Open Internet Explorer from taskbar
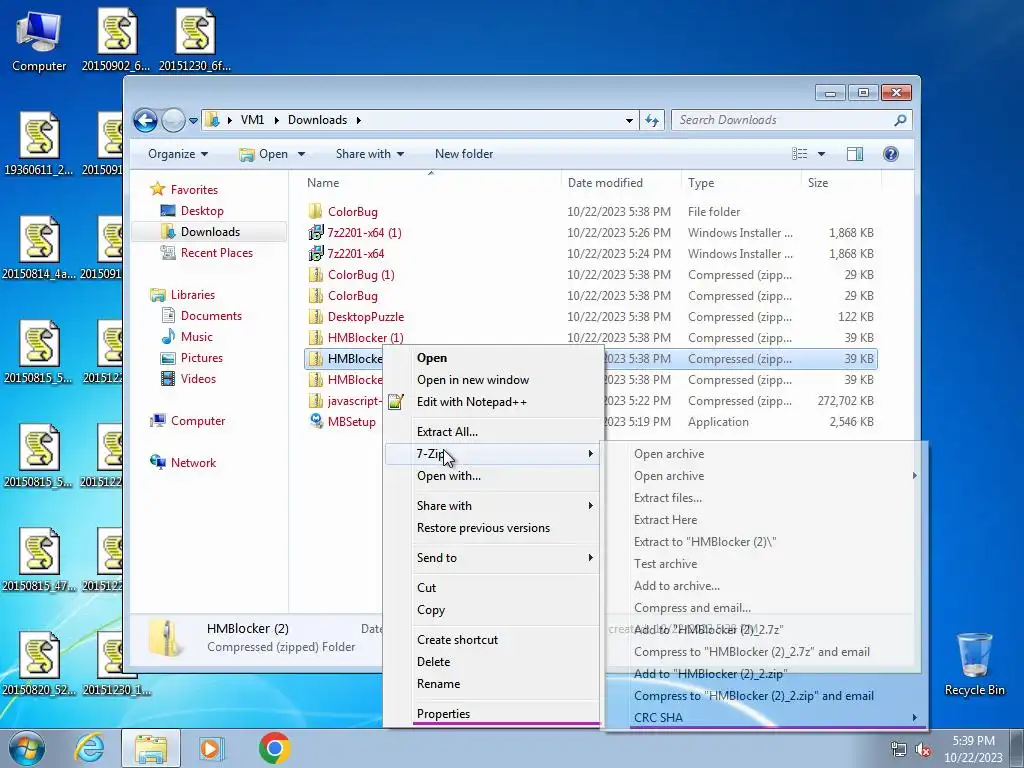Viewport: 1024px width, 768px height. 89,748
